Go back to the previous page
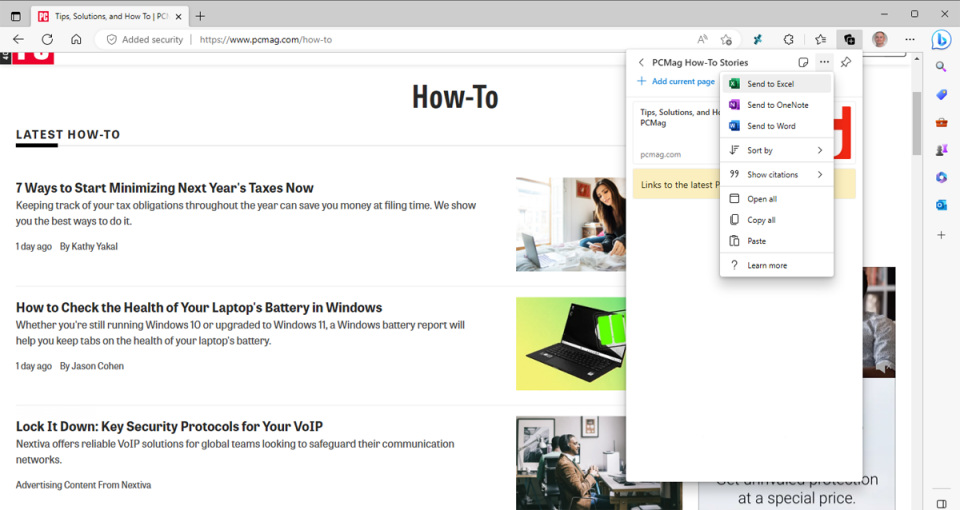The height and width of the screenshot is (510, 960). [18, 39]
